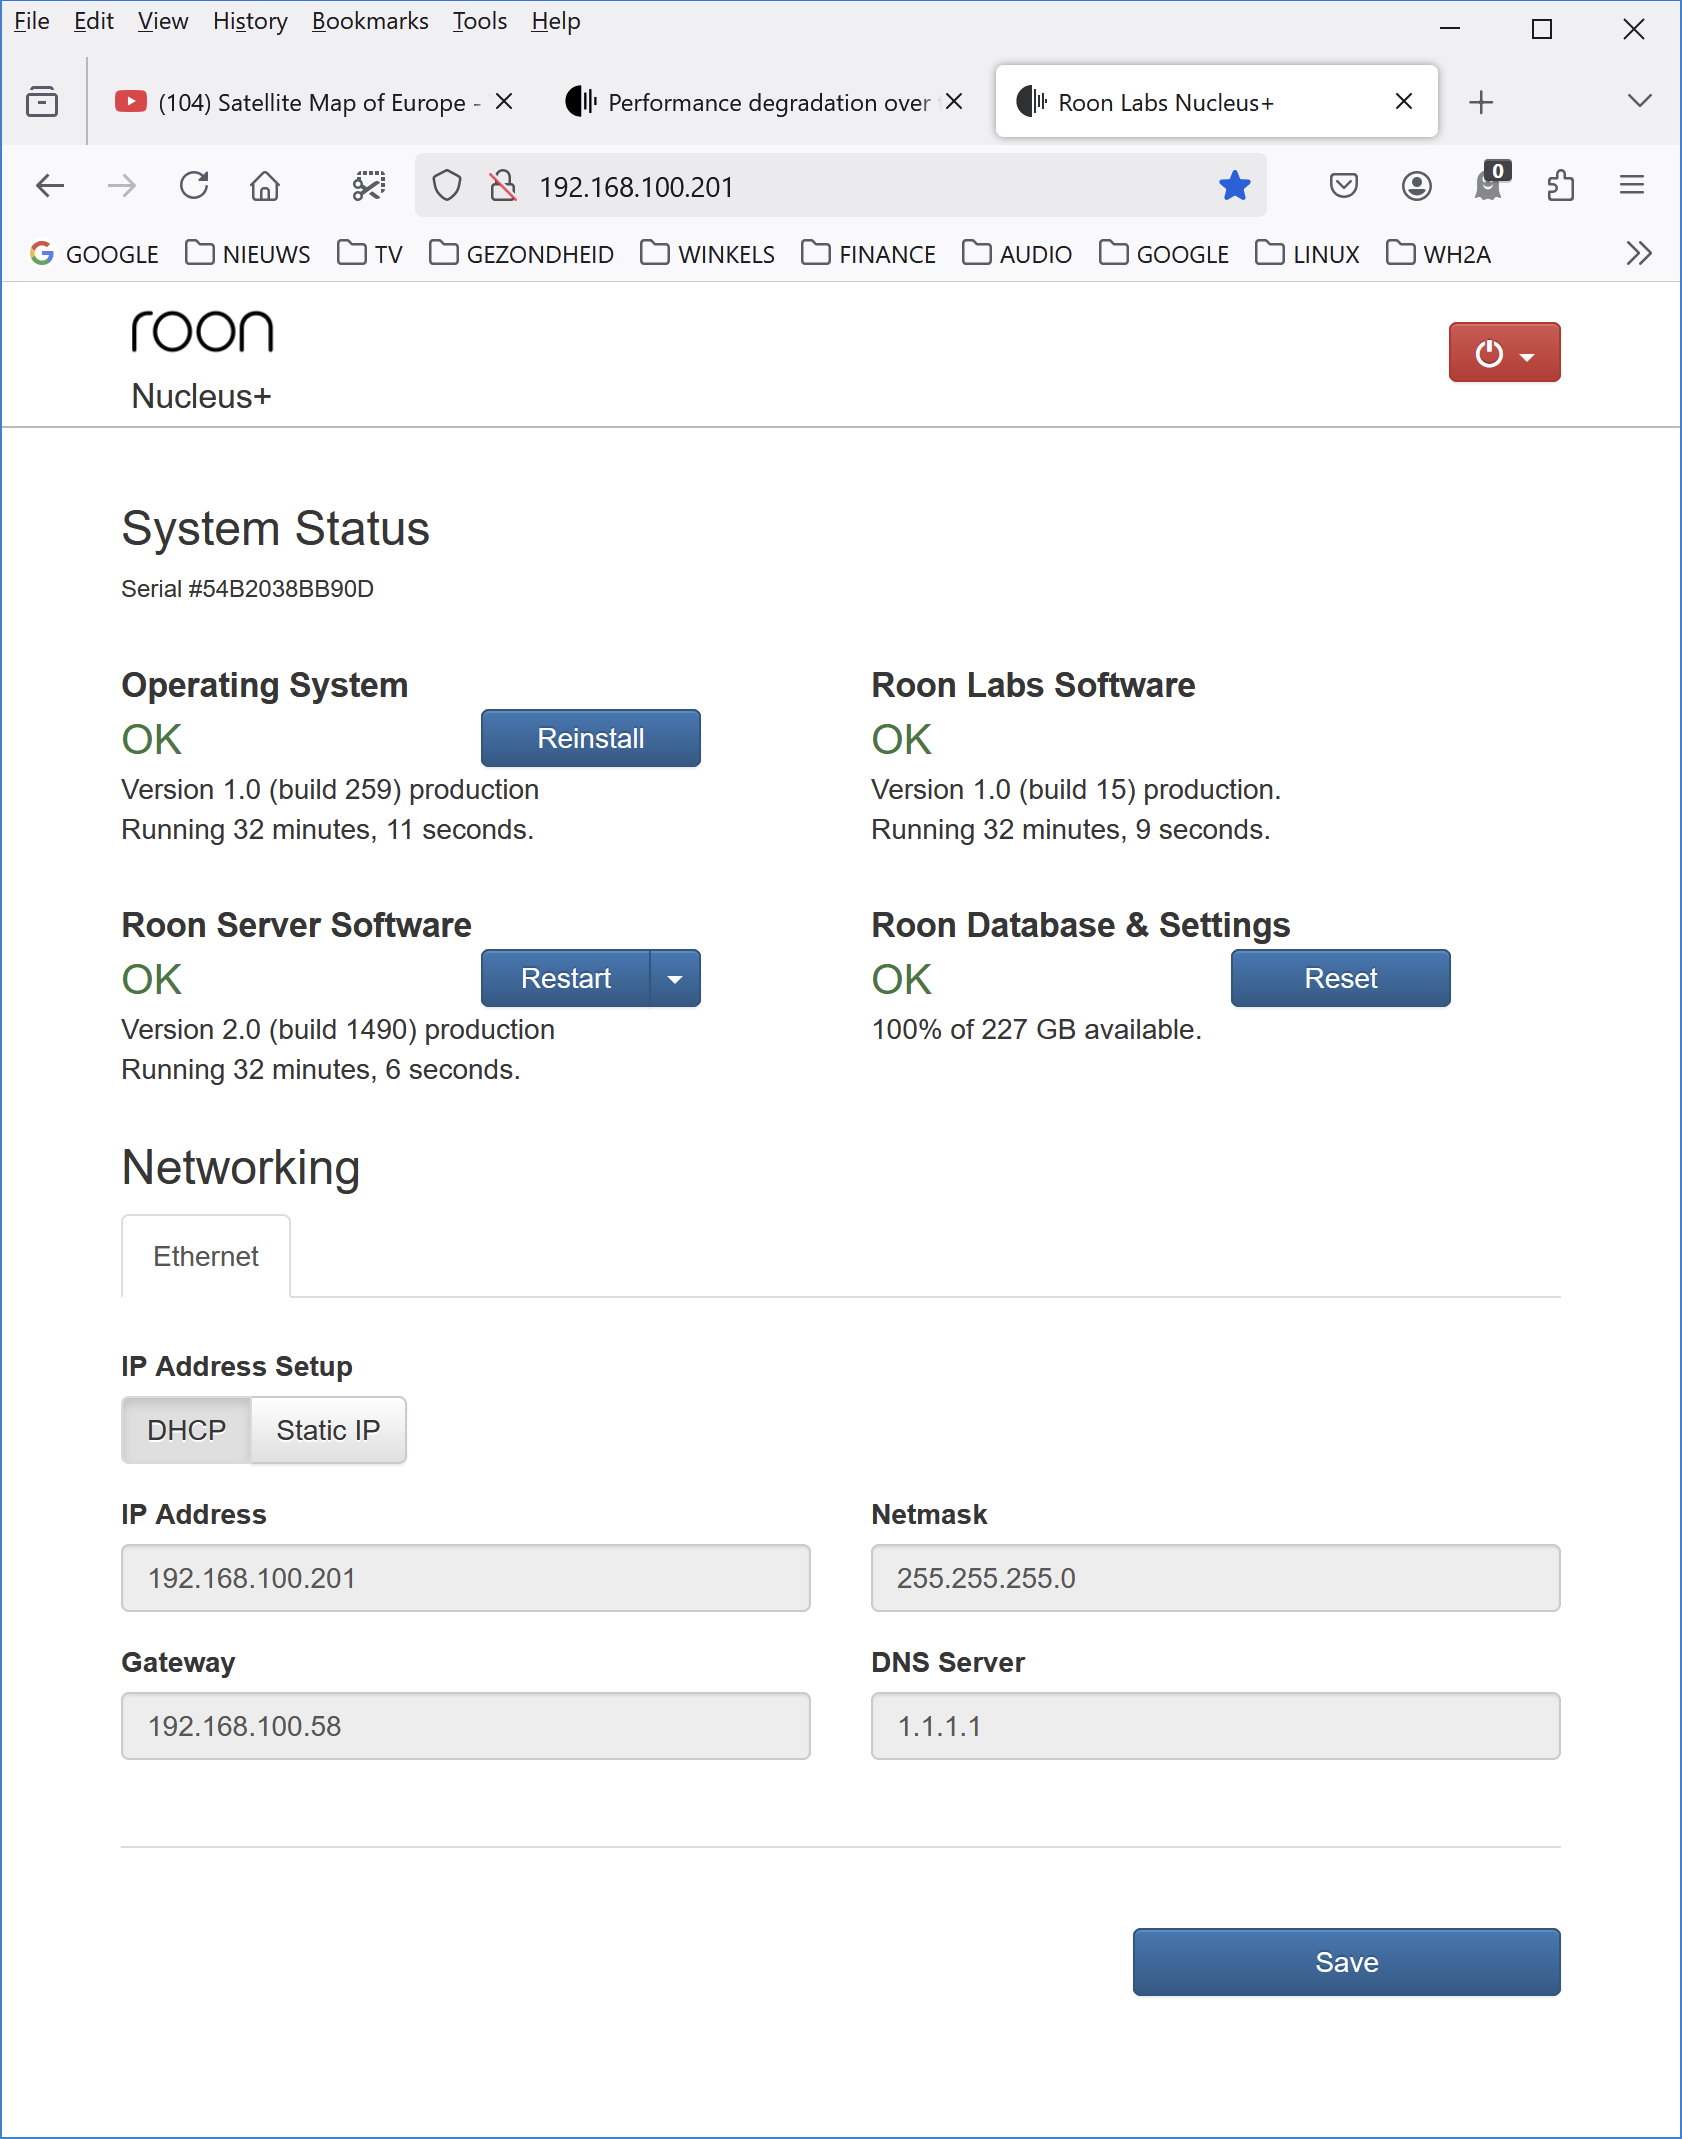Click the address bar showing 192.168.100.201
The width and height of the screenshot is (1682, 2139).
tap(840, 186)
